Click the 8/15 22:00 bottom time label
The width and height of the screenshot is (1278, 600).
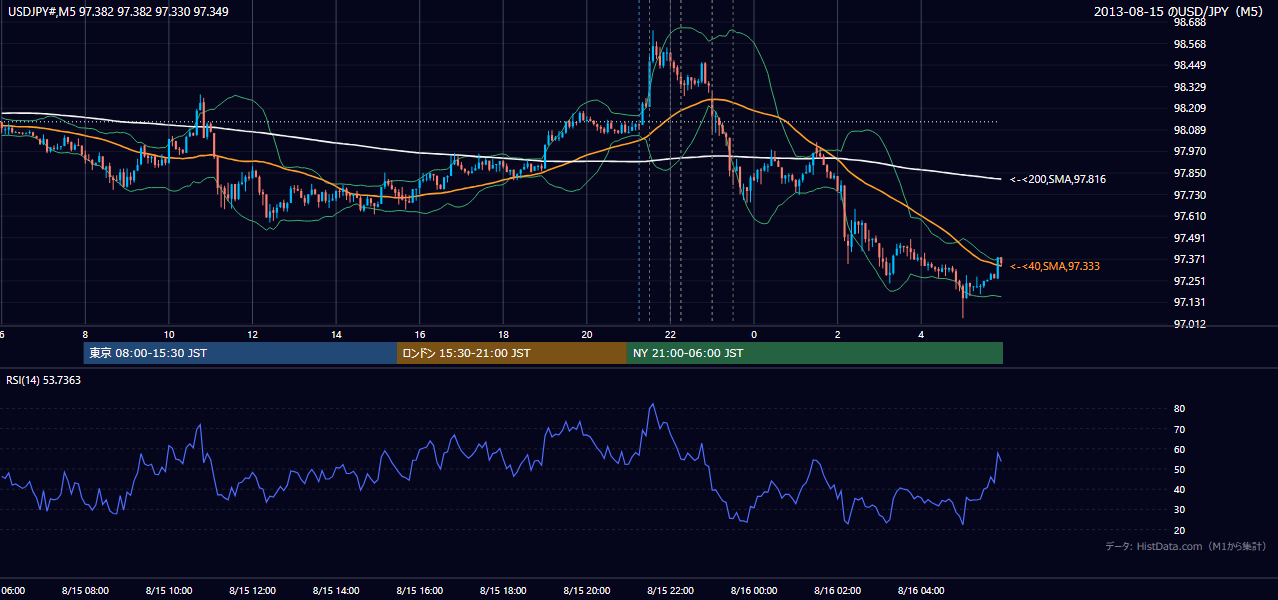[670, 591]
